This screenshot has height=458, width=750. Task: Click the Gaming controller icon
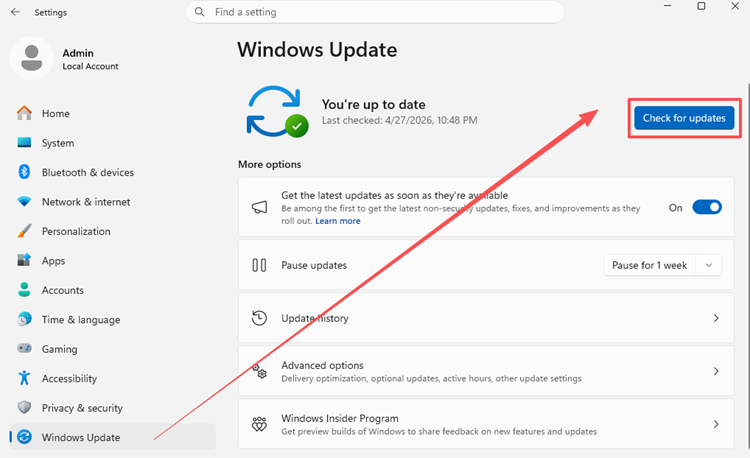24,349
